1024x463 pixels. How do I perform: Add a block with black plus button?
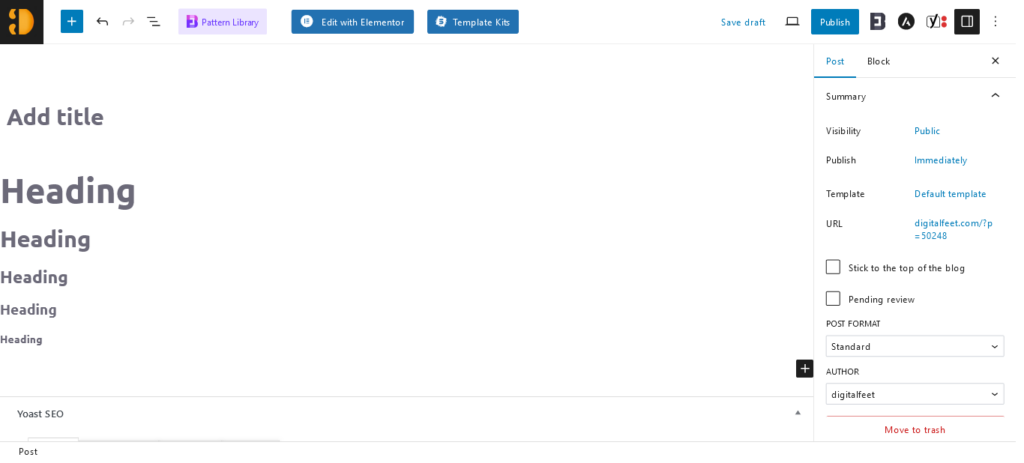click(805, 368)
